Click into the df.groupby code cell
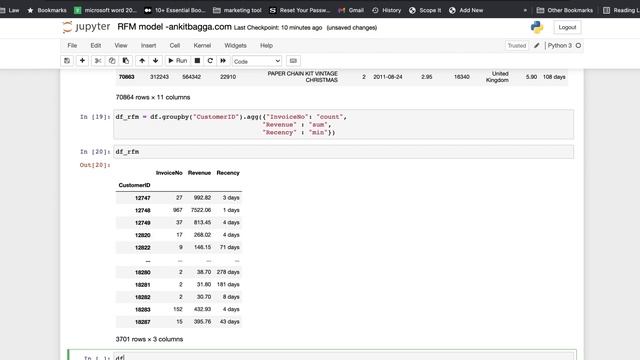 click(x=344, y=124)
